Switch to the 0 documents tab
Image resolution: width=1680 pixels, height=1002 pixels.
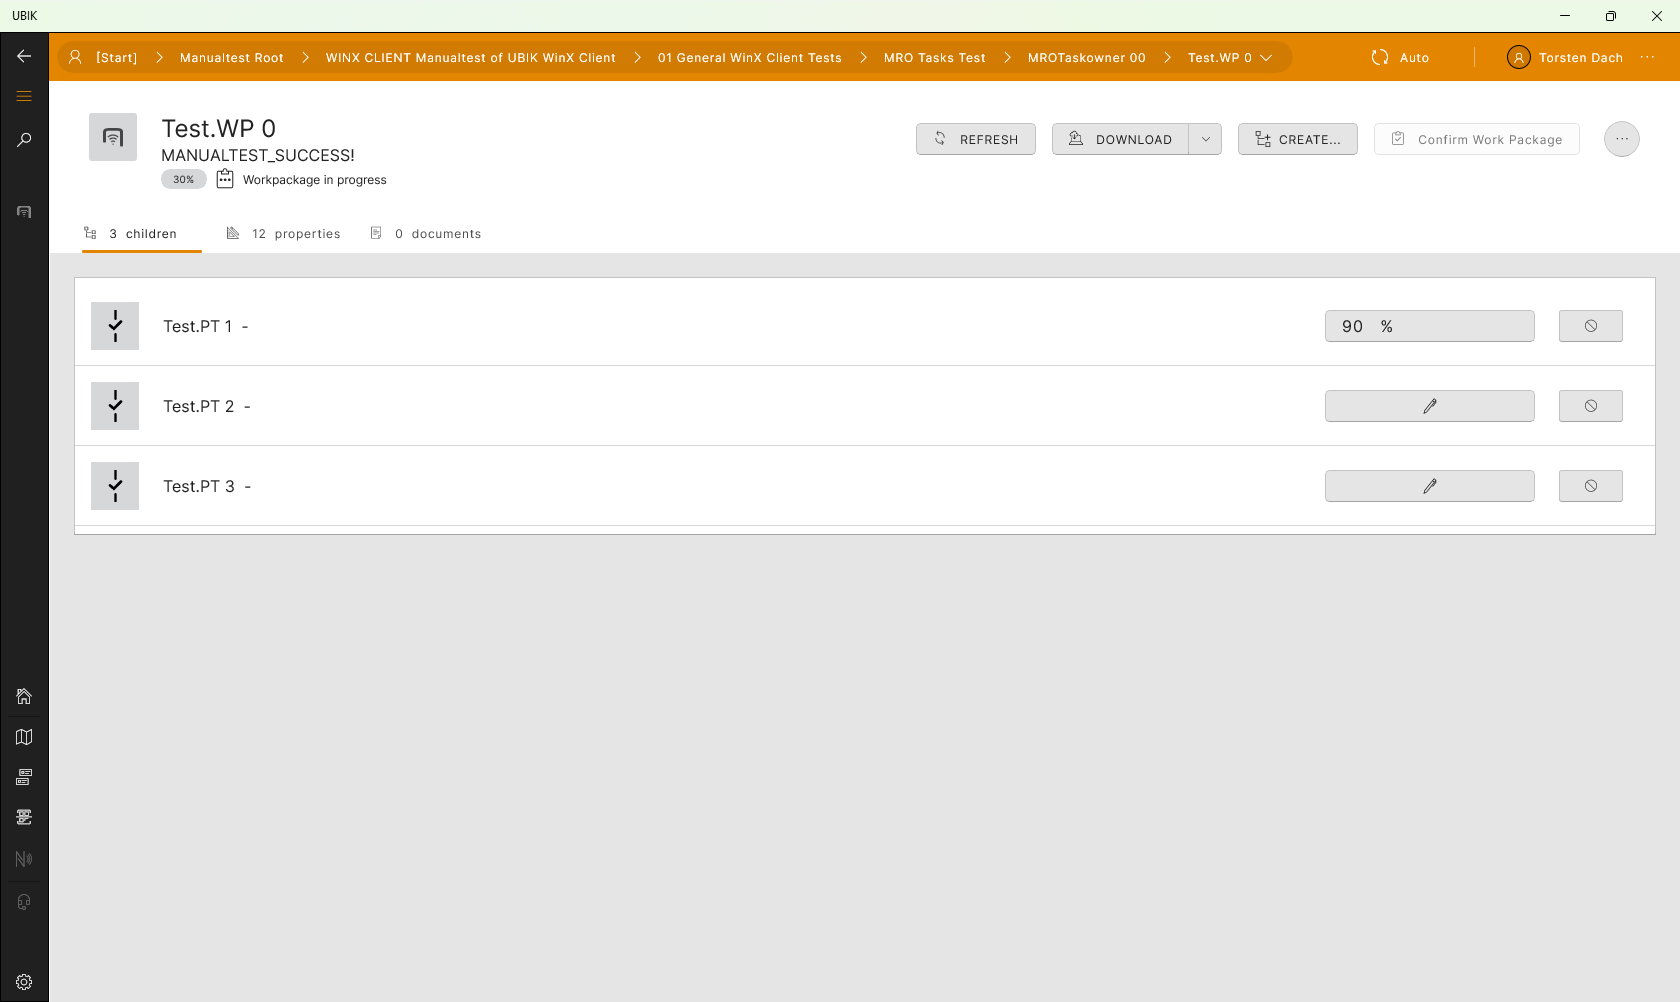(x=426, y=234)
